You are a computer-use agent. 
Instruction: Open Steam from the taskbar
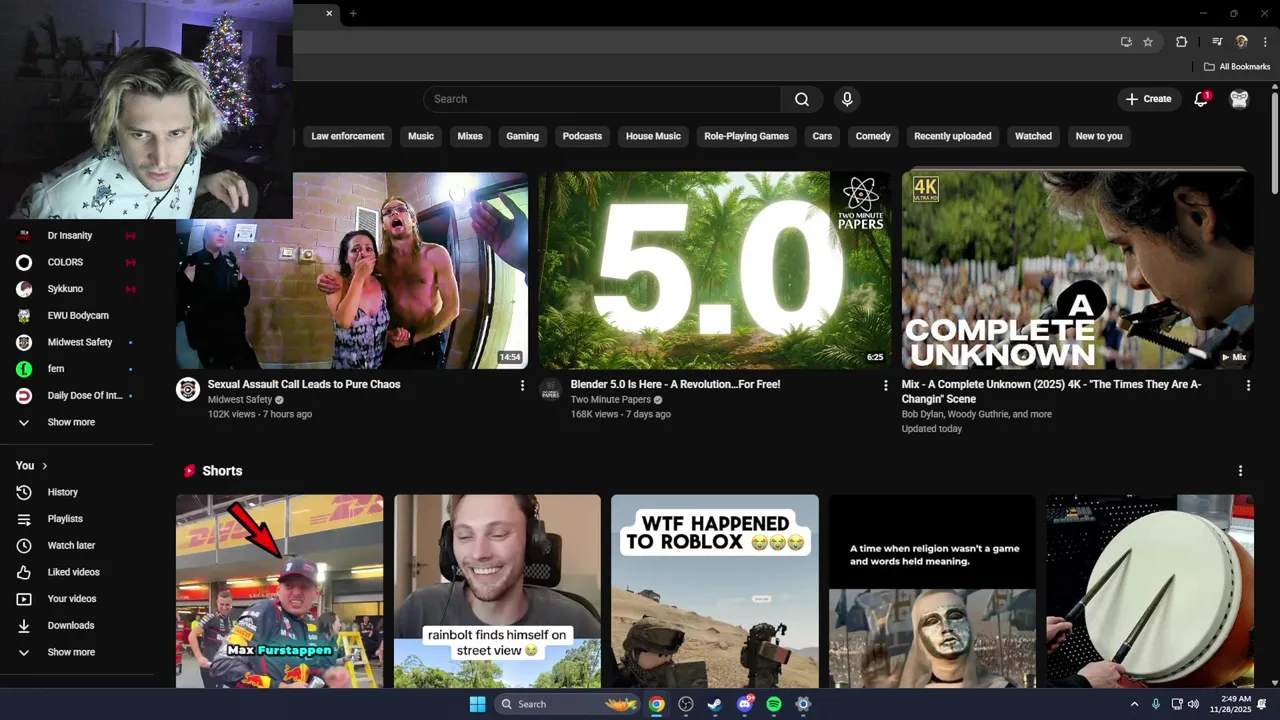[715, 704]
